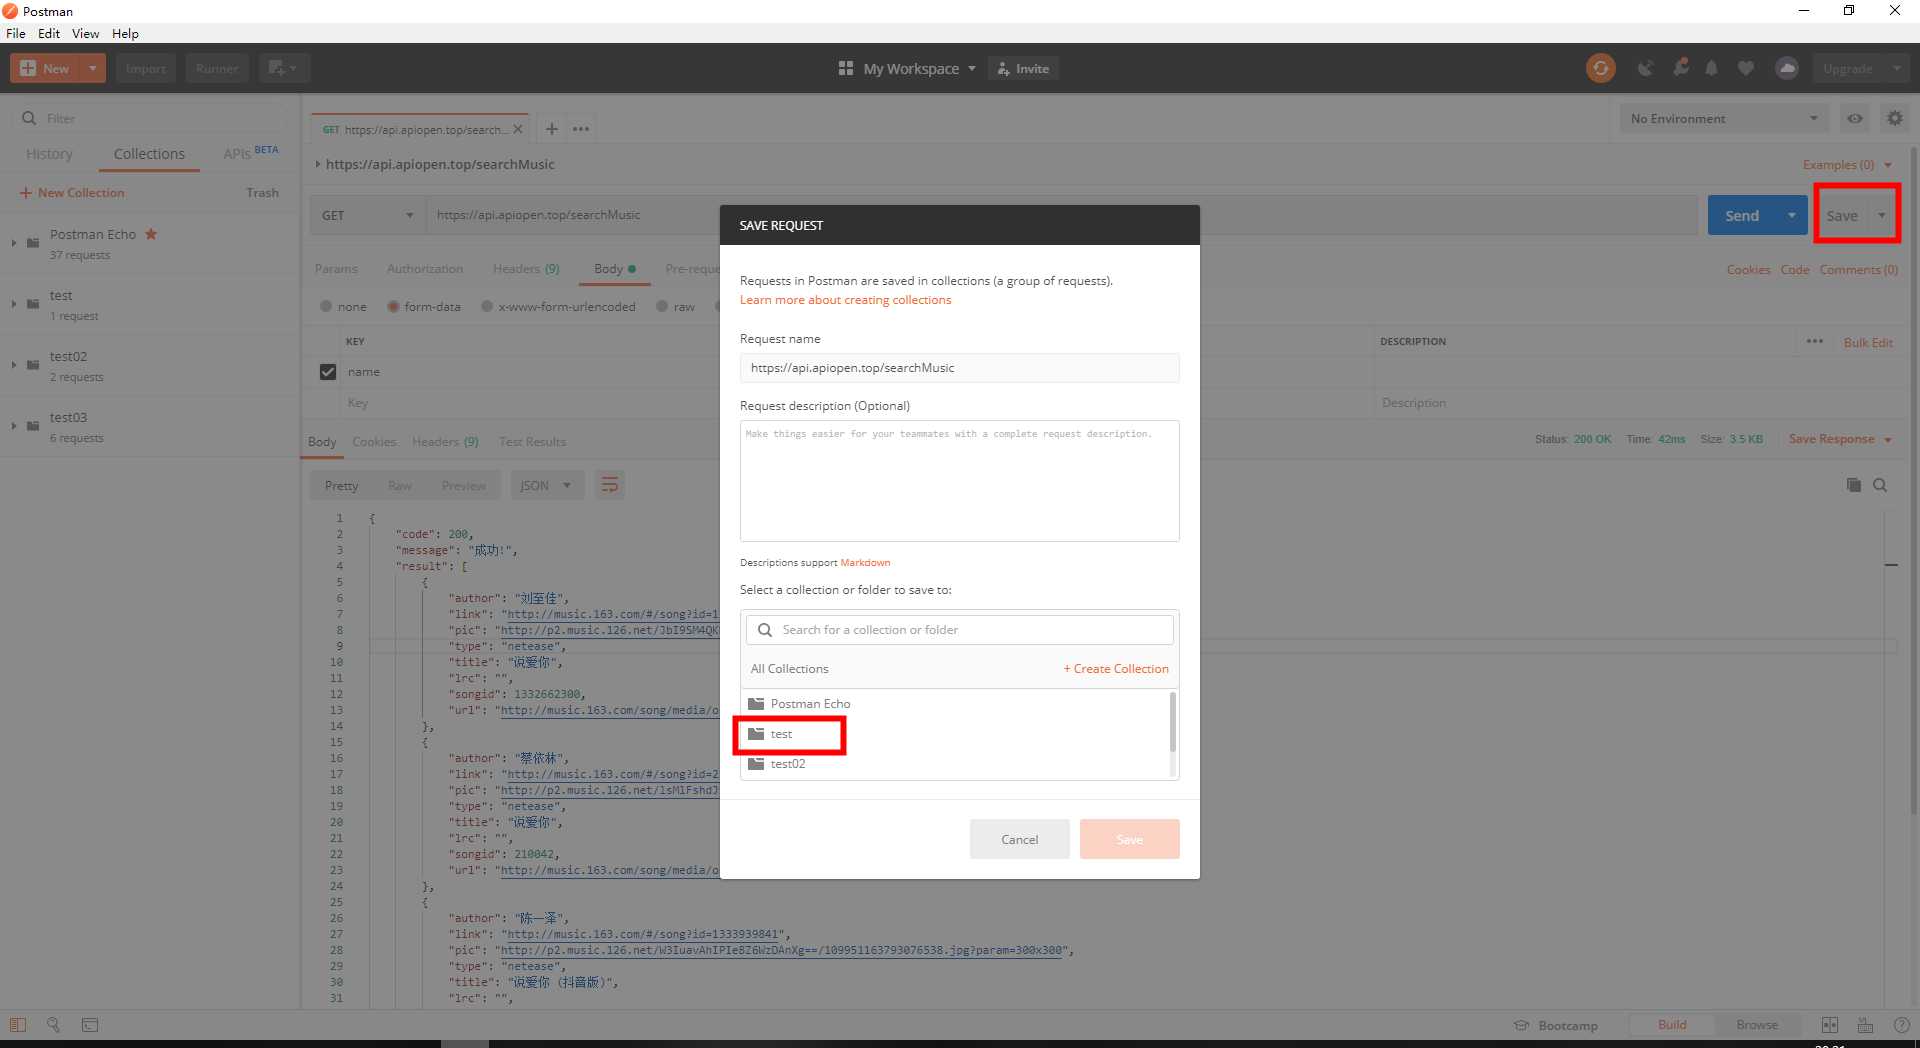This screenshot has width=1920, height=1048.
Task: Open the View menu
Action: [86, 33]
